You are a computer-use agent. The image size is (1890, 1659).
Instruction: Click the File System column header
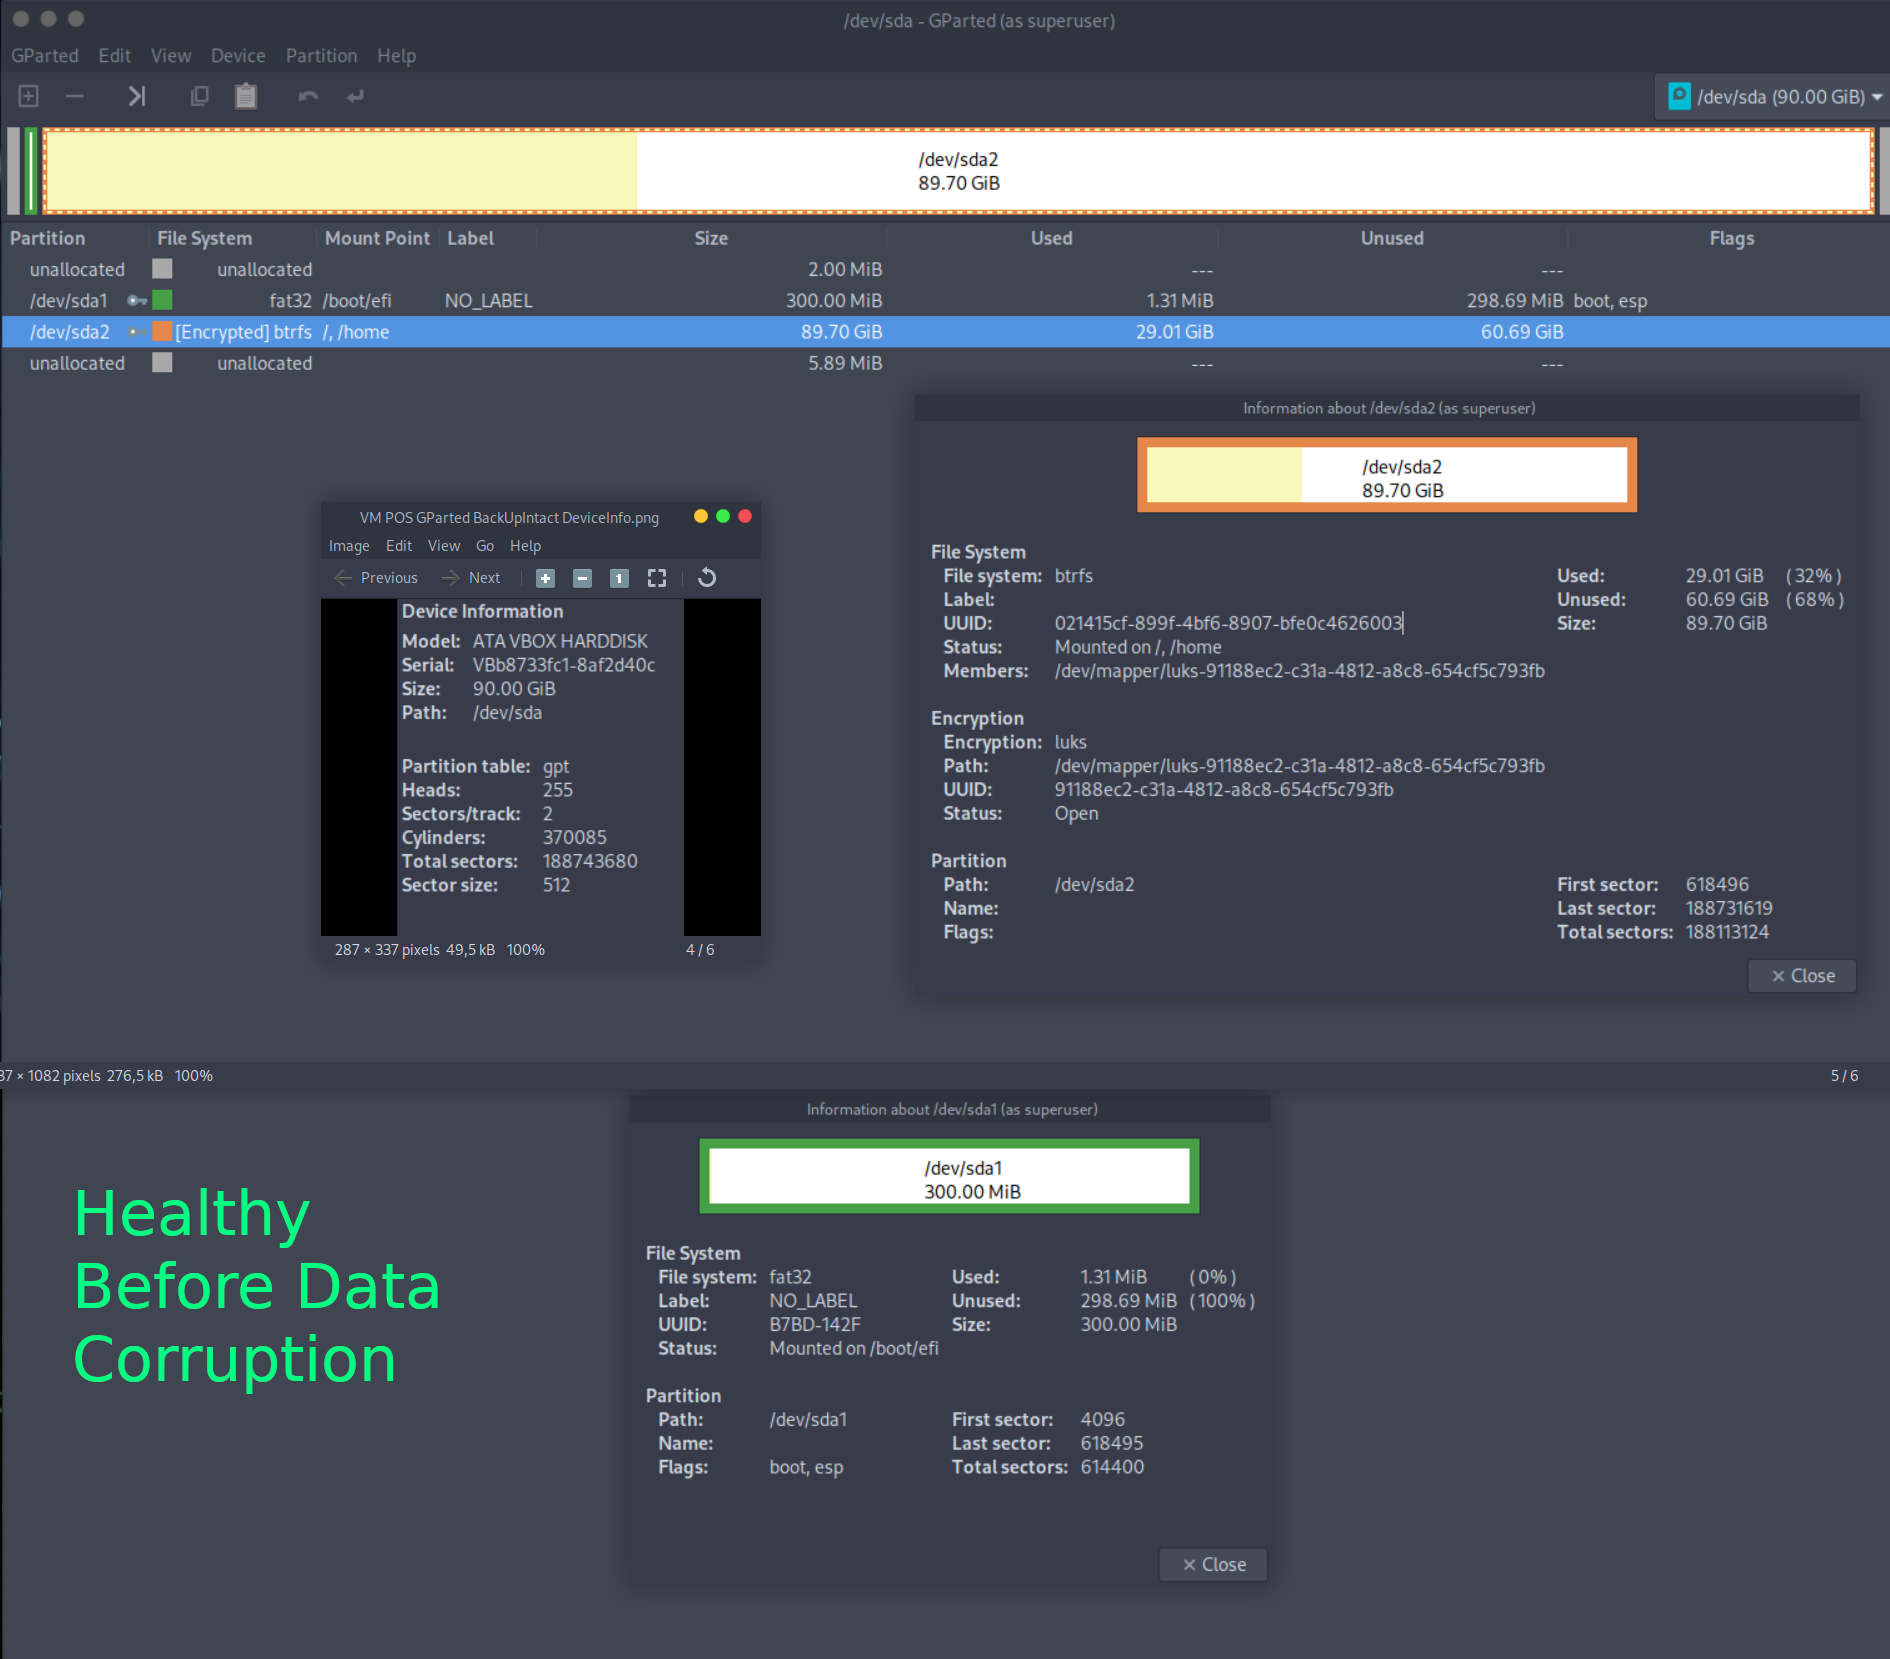coord(232,238)
